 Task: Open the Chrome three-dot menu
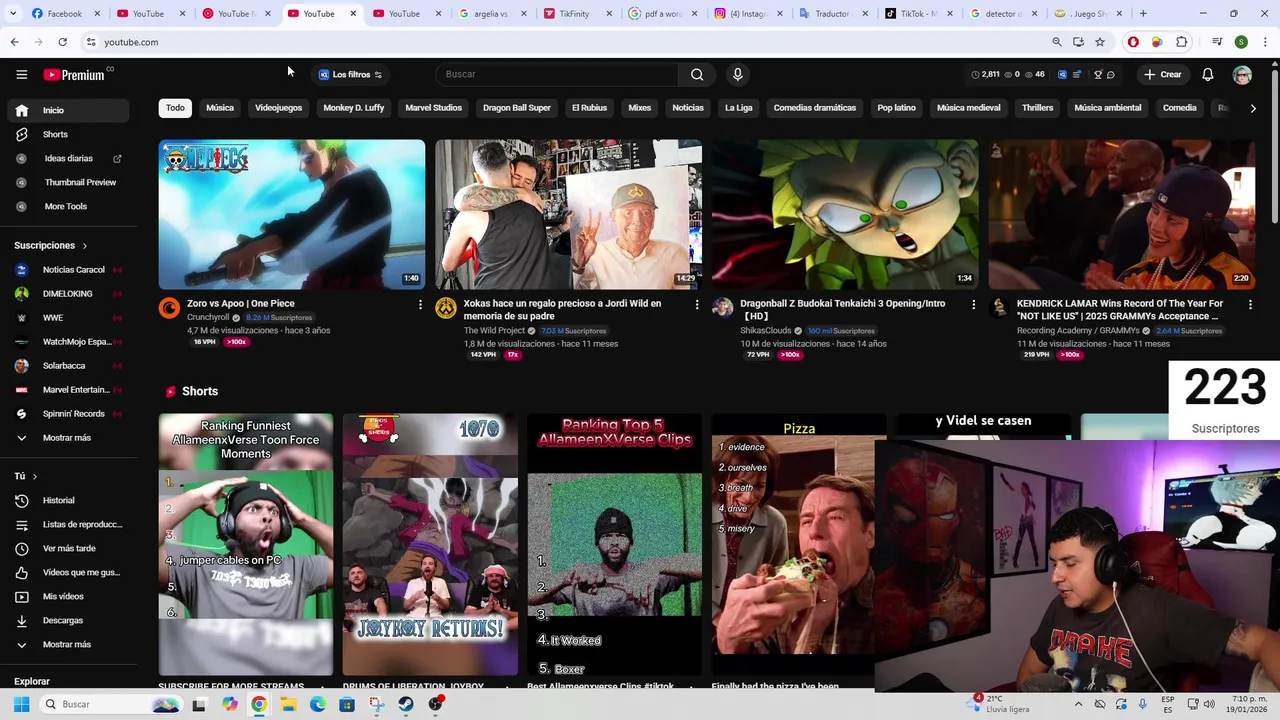1265,42
